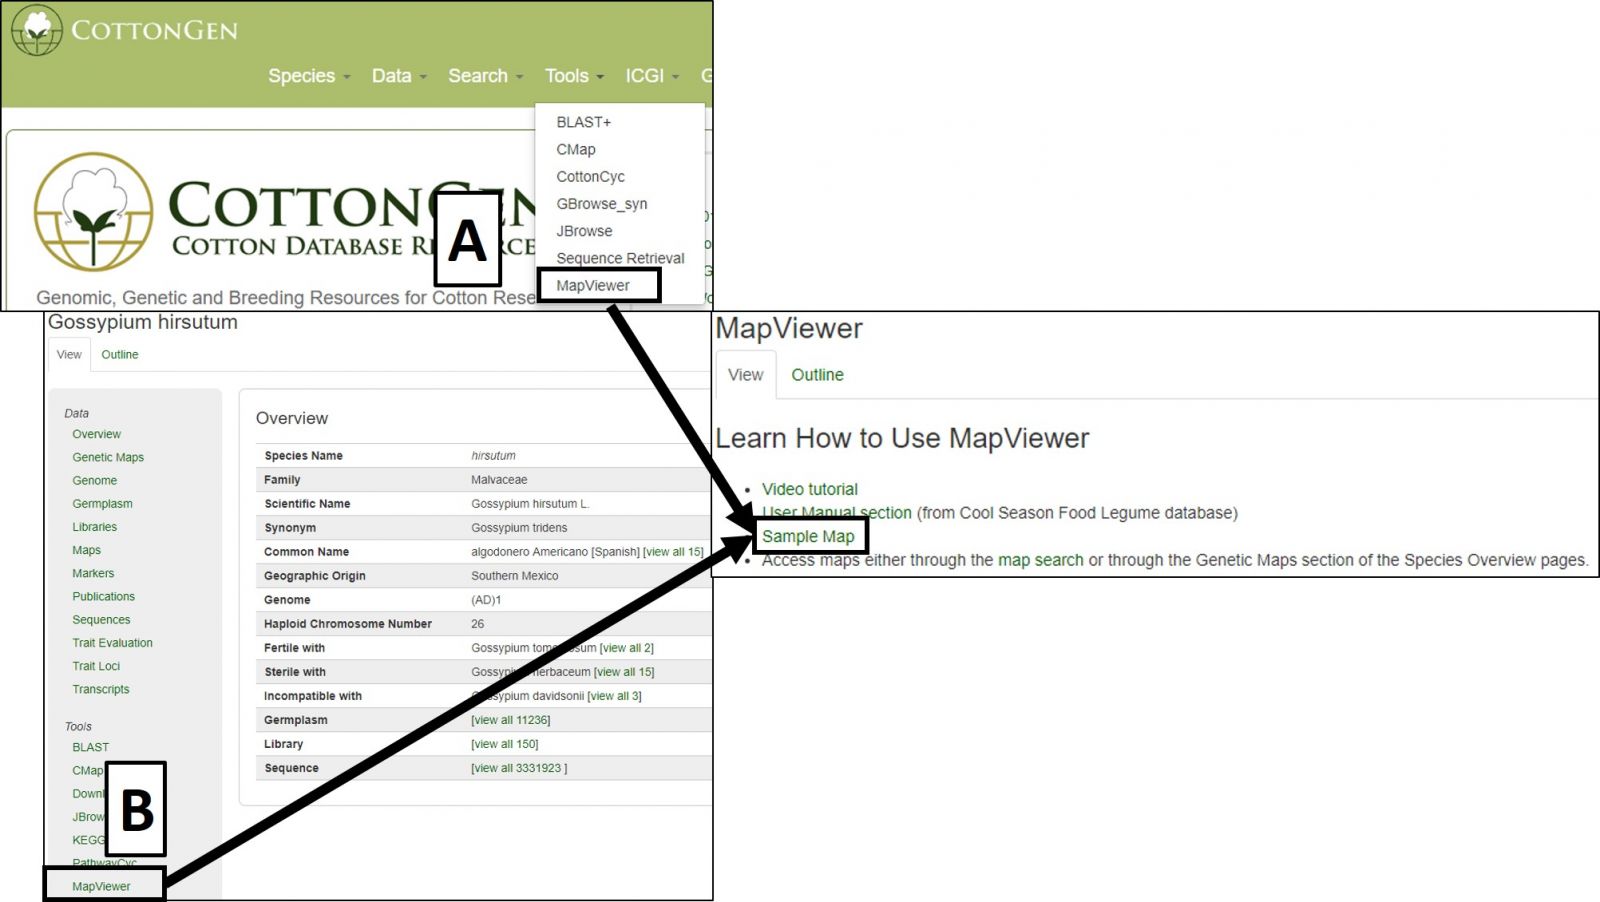Switch to Outline tab on MapViewer page
Screen dimensions: 1600x902
click(817, 374)
